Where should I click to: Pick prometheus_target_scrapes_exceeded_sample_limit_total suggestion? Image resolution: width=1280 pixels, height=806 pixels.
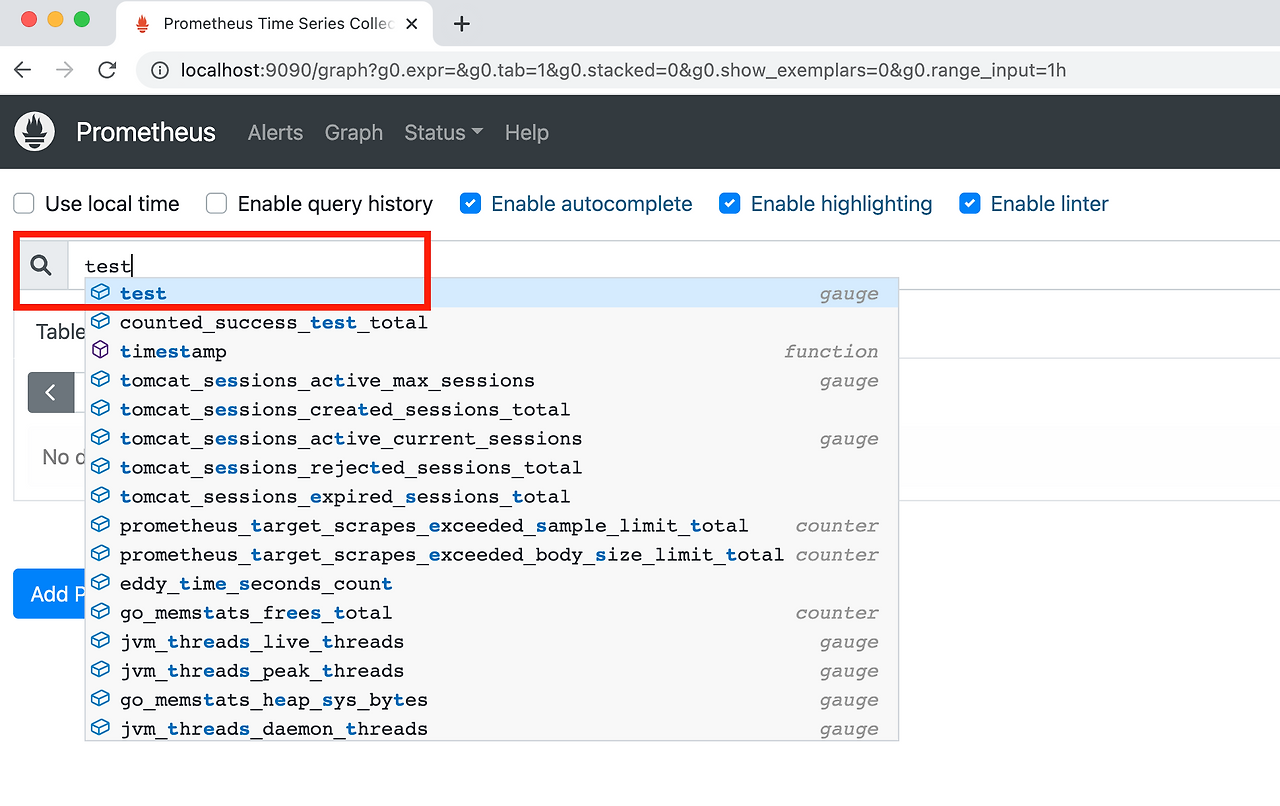pos(491,525)
